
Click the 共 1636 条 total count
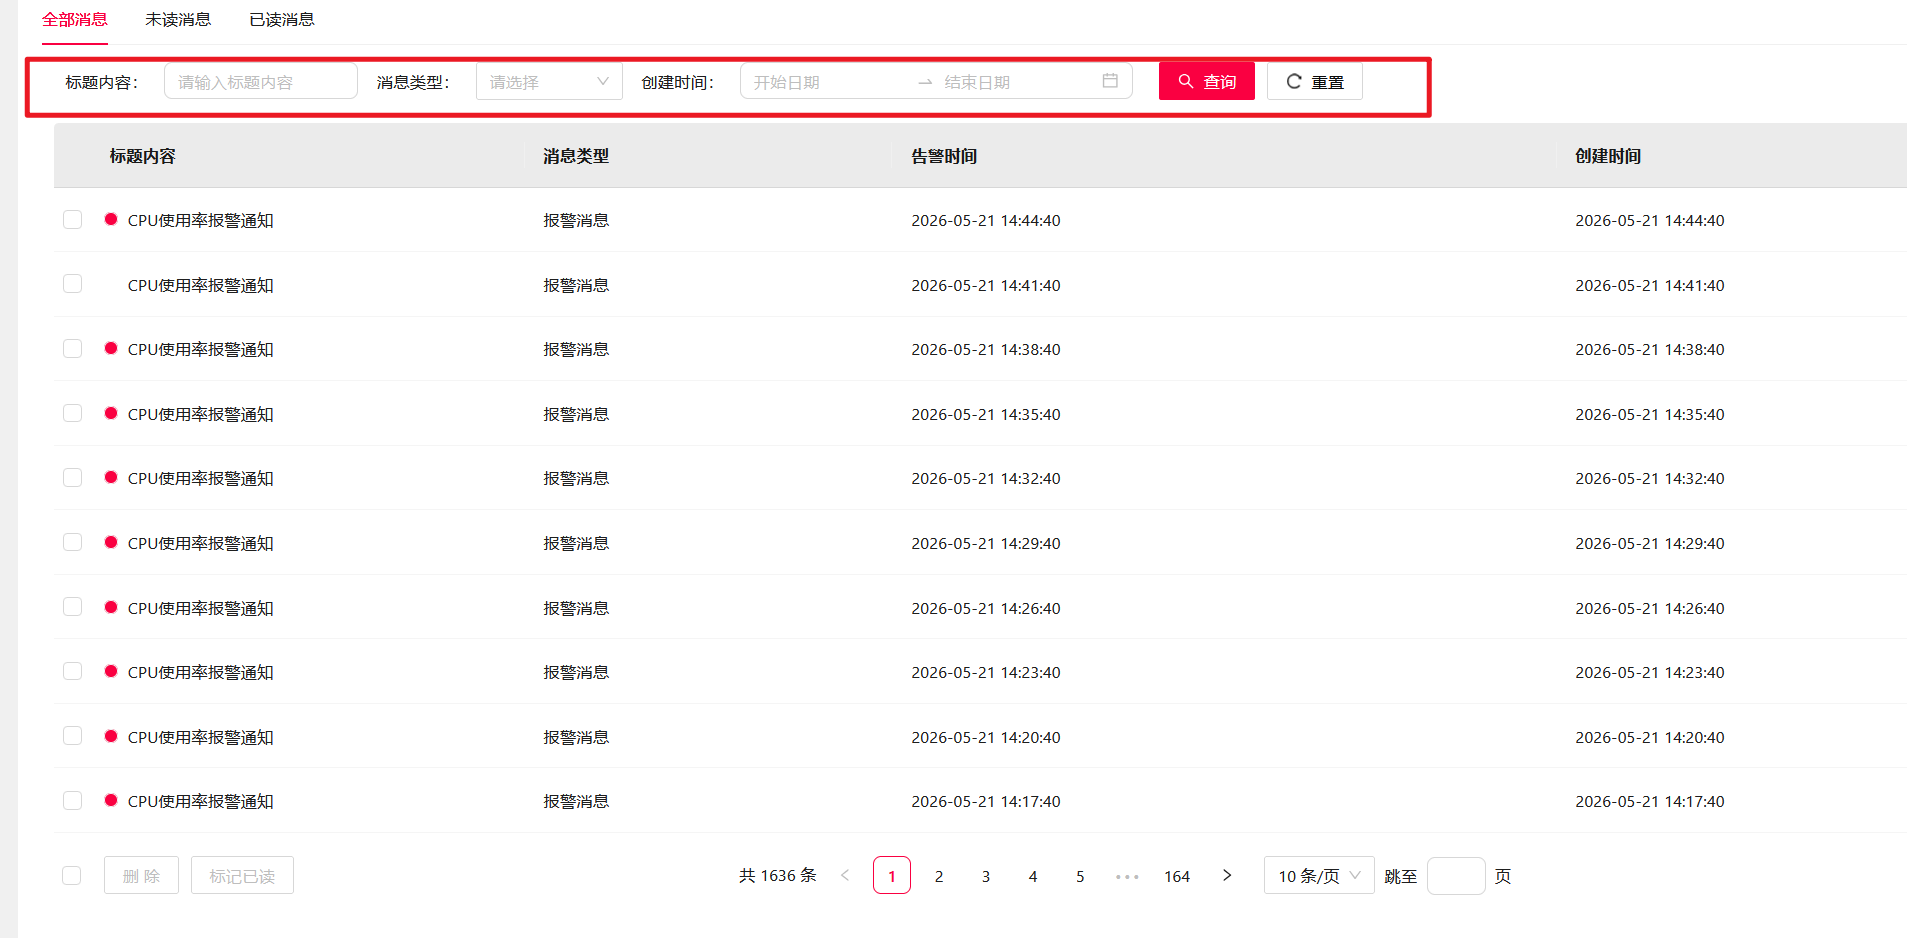778,875
